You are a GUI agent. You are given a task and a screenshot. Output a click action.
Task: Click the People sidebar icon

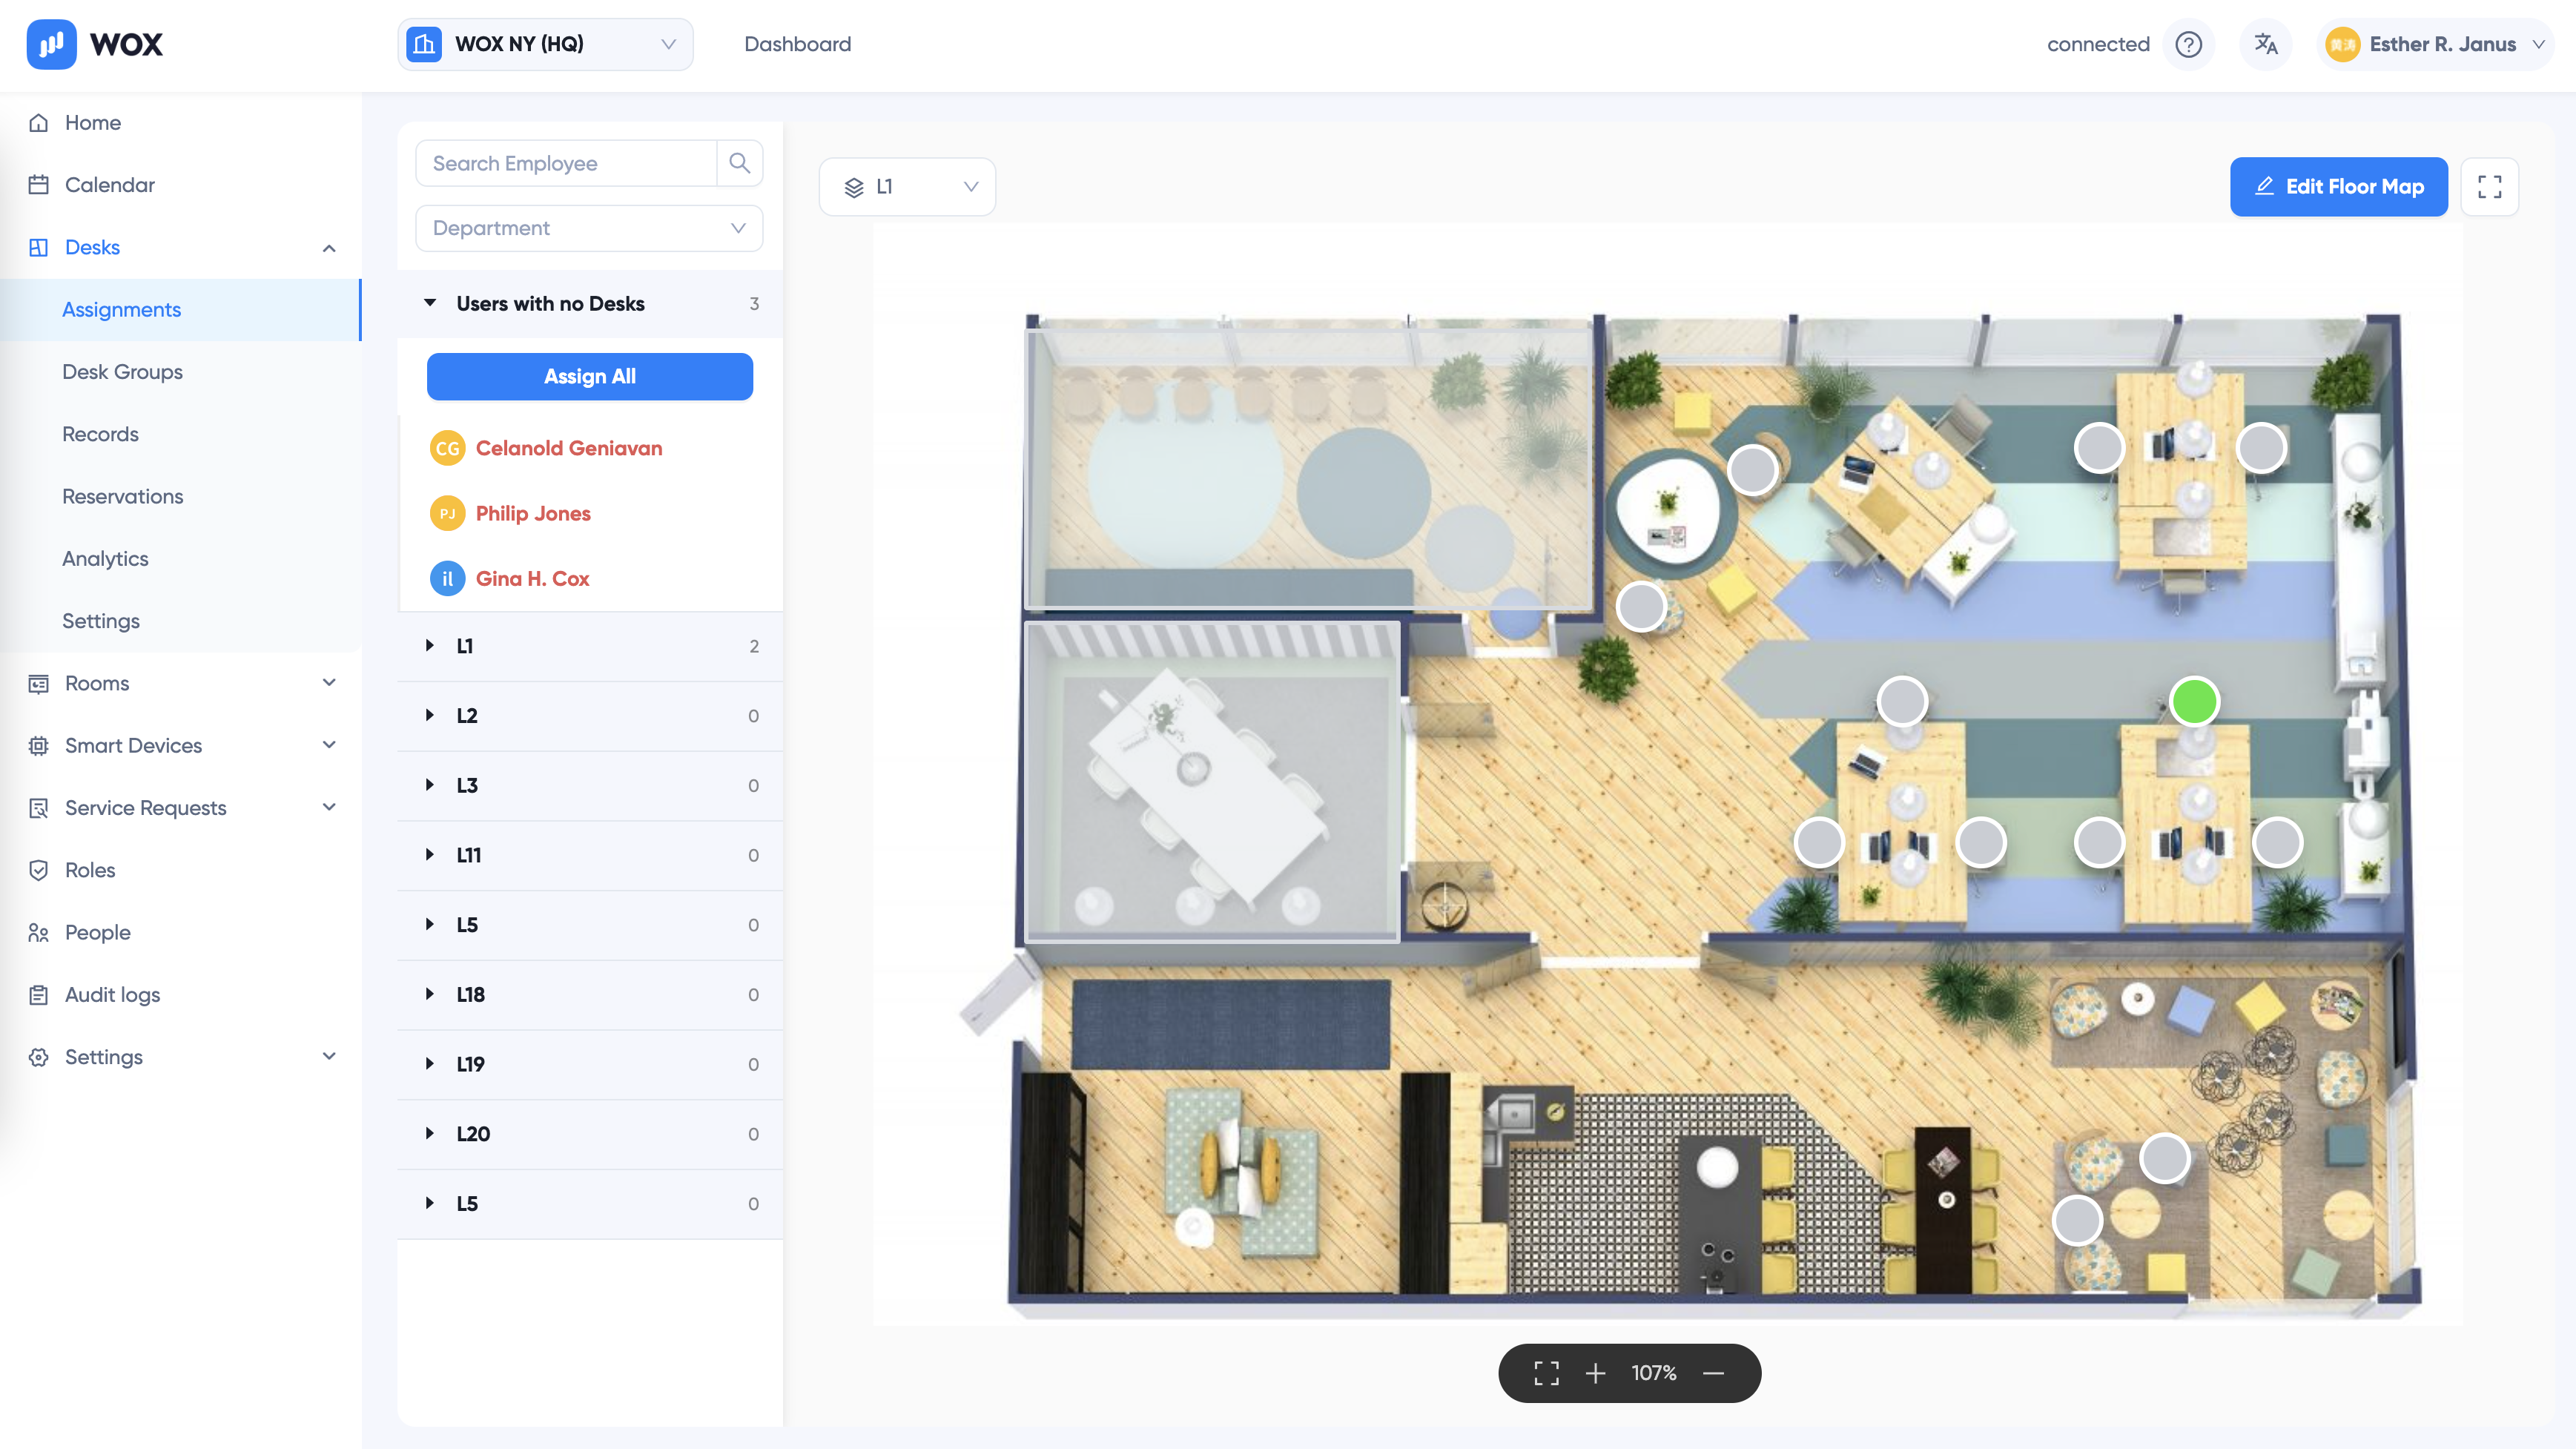39,932
